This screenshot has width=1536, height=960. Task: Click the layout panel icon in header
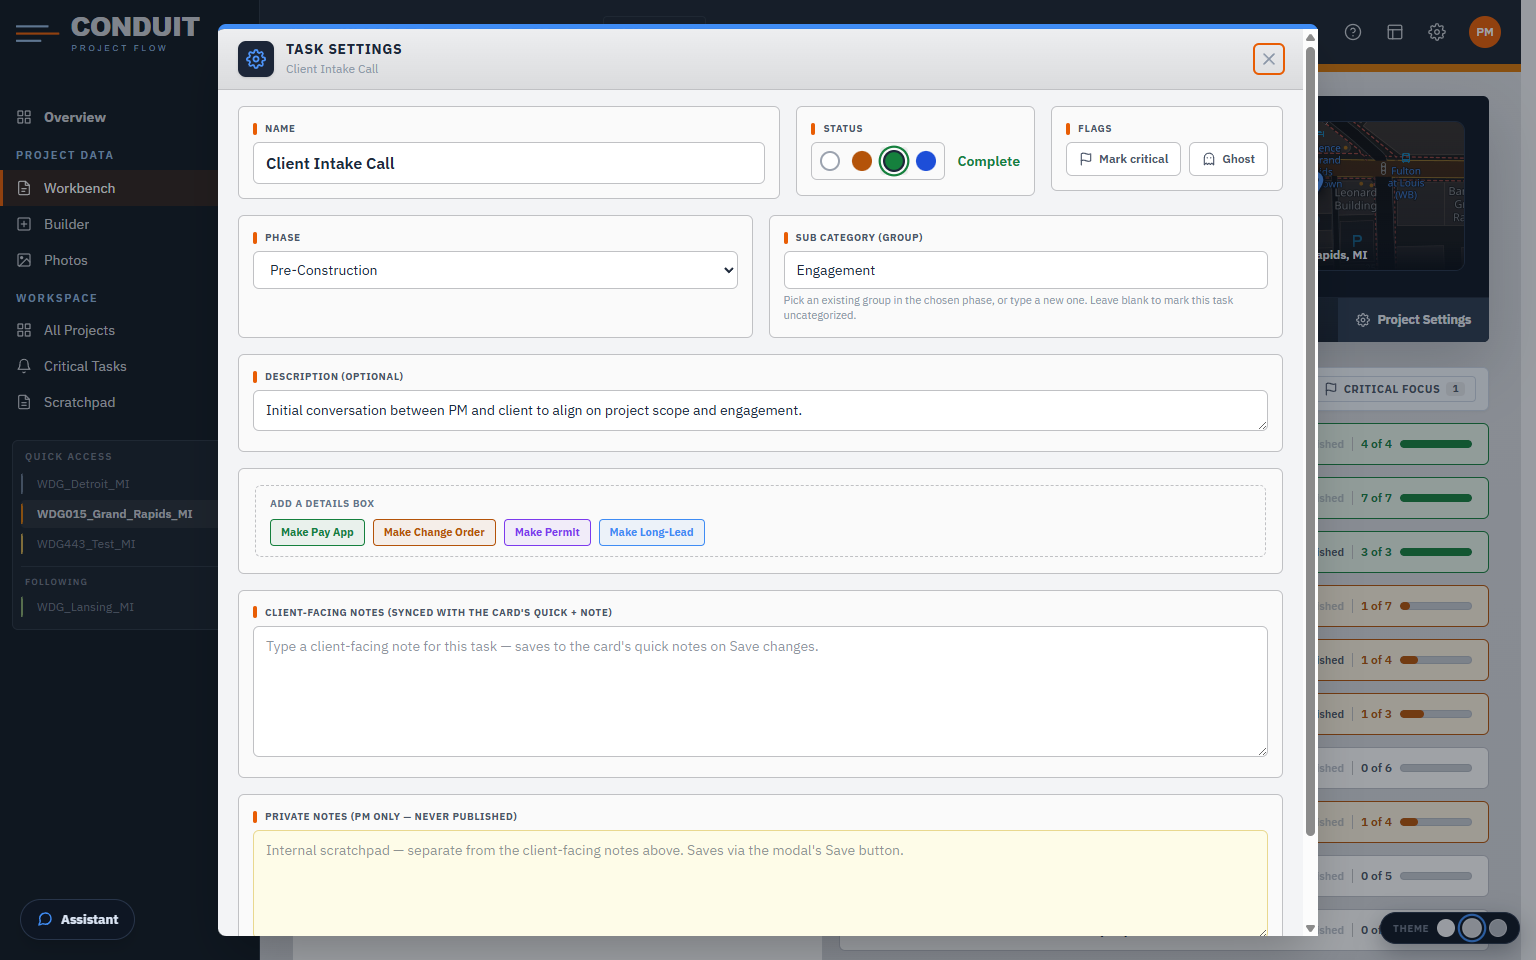(x=1395, y=32)
